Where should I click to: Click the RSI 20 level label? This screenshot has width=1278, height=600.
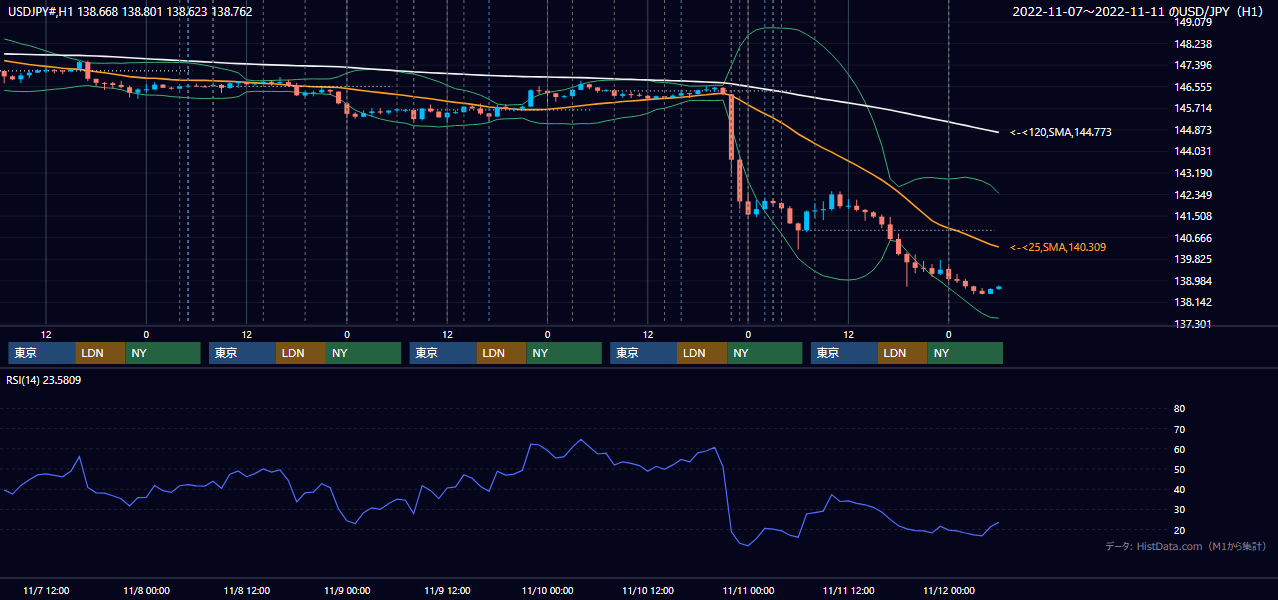[x=1179, y=530]
